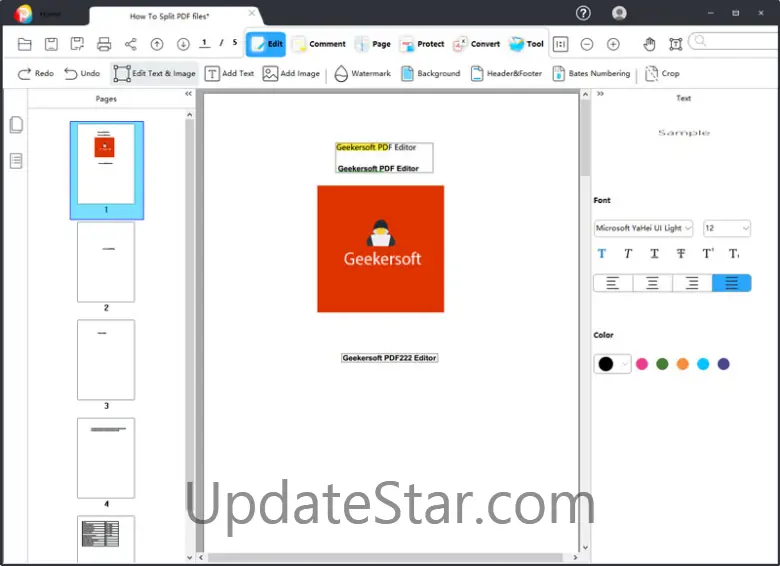Click the select text tool icon

tap(676, 44)
